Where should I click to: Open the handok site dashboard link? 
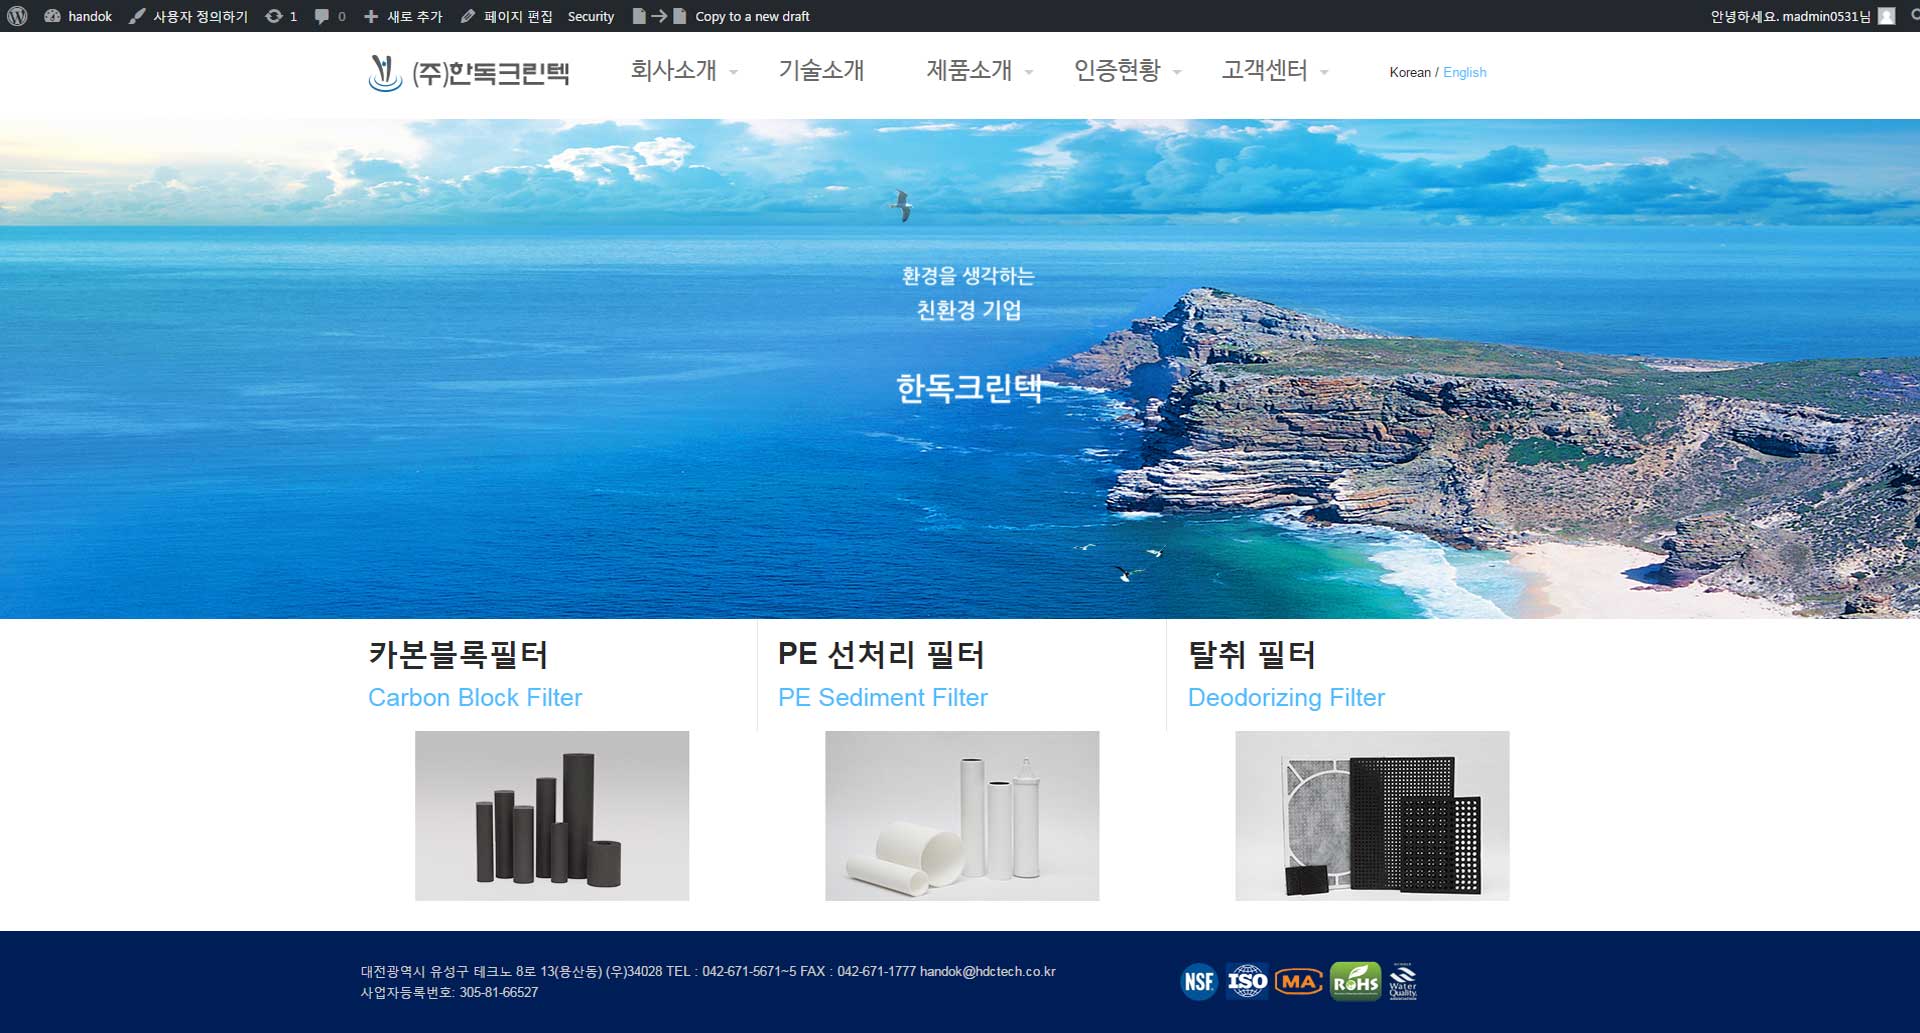(90, 16)
